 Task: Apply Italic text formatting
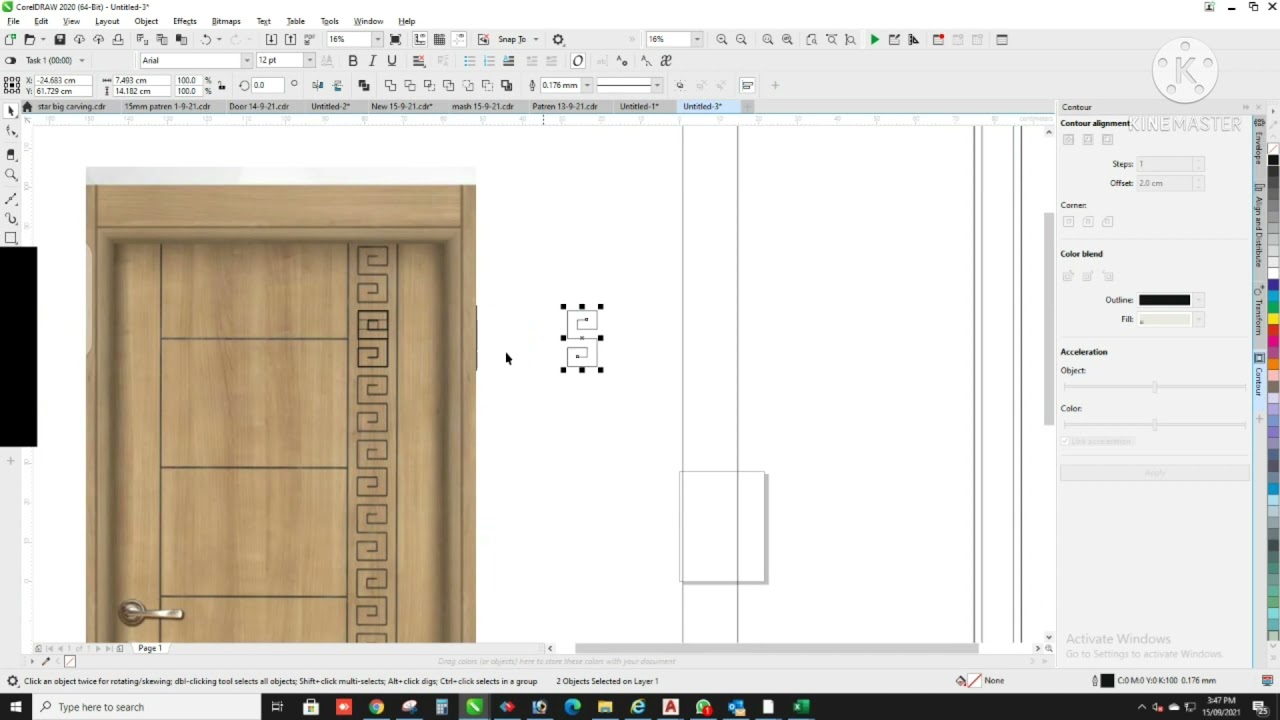click(372, 61)
